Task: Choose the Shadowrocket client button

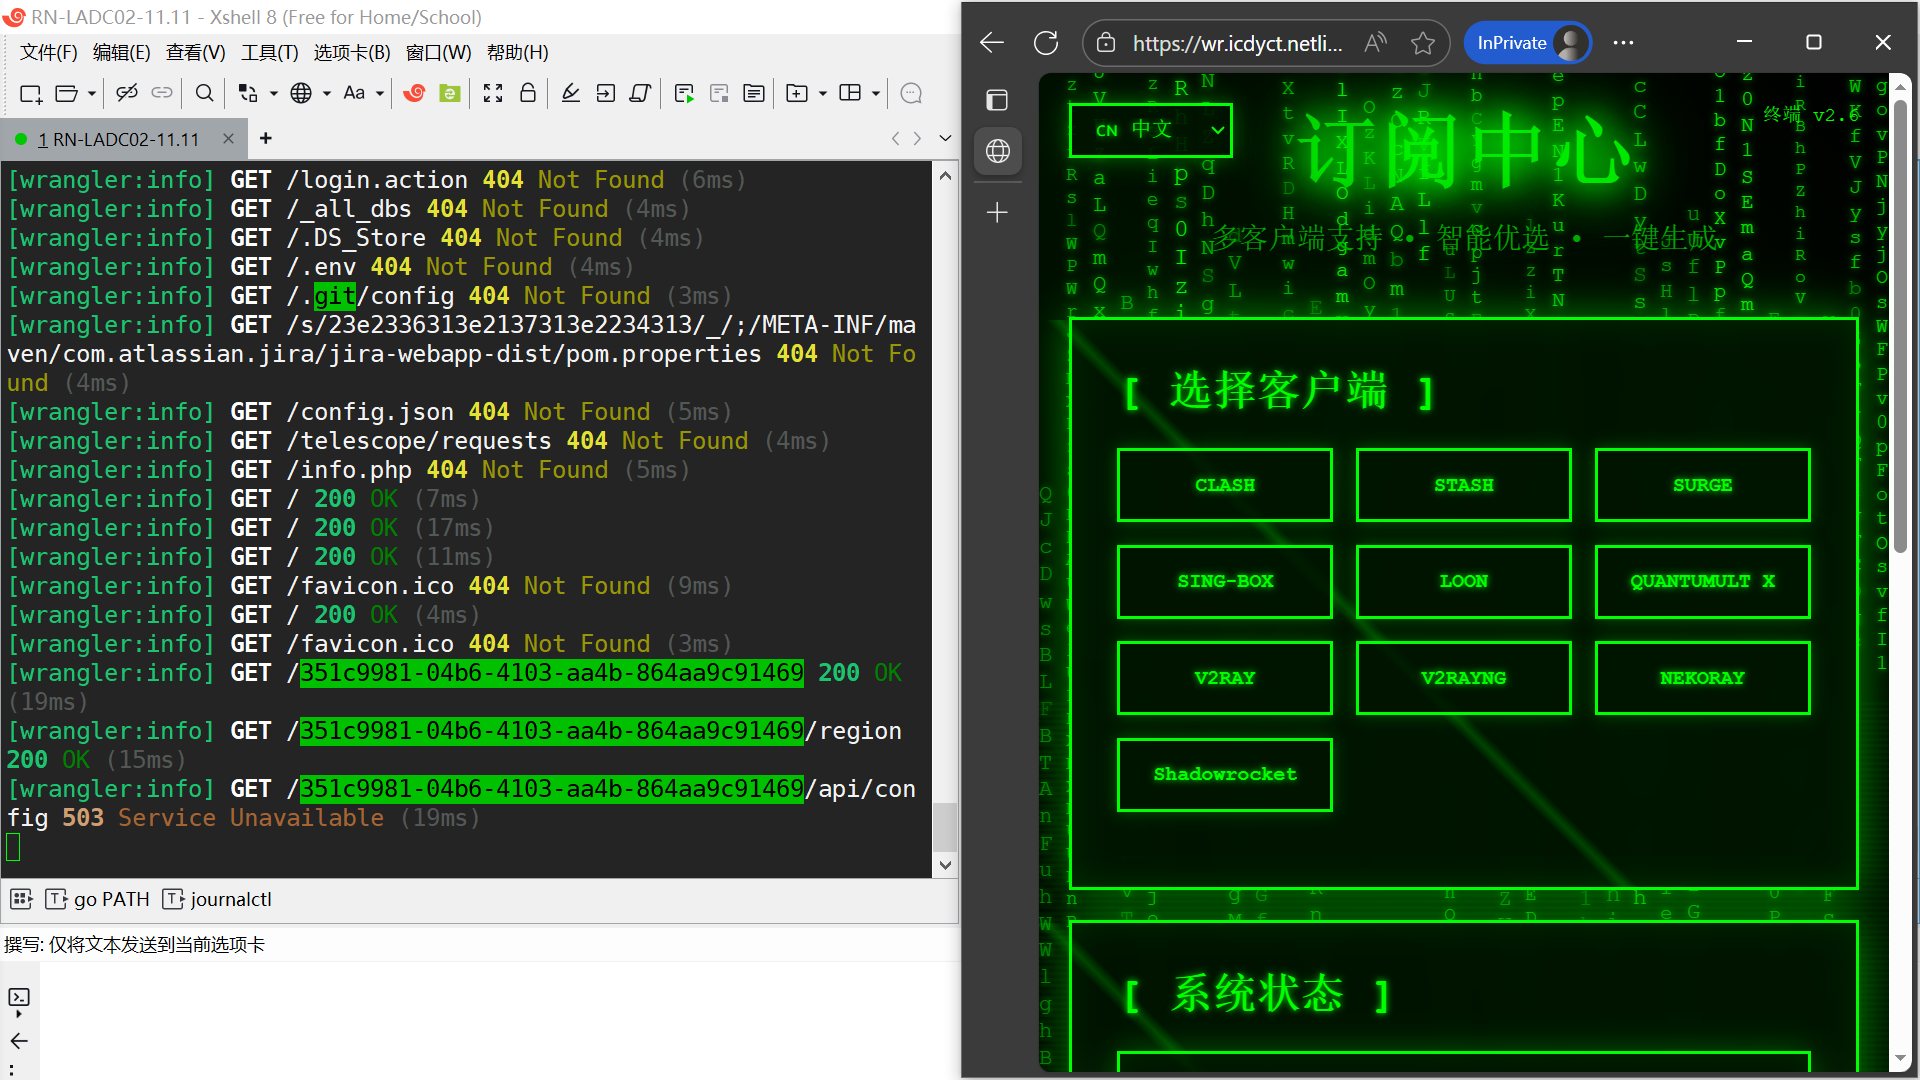Action: pyautogui.click(x=1224, y=774)
